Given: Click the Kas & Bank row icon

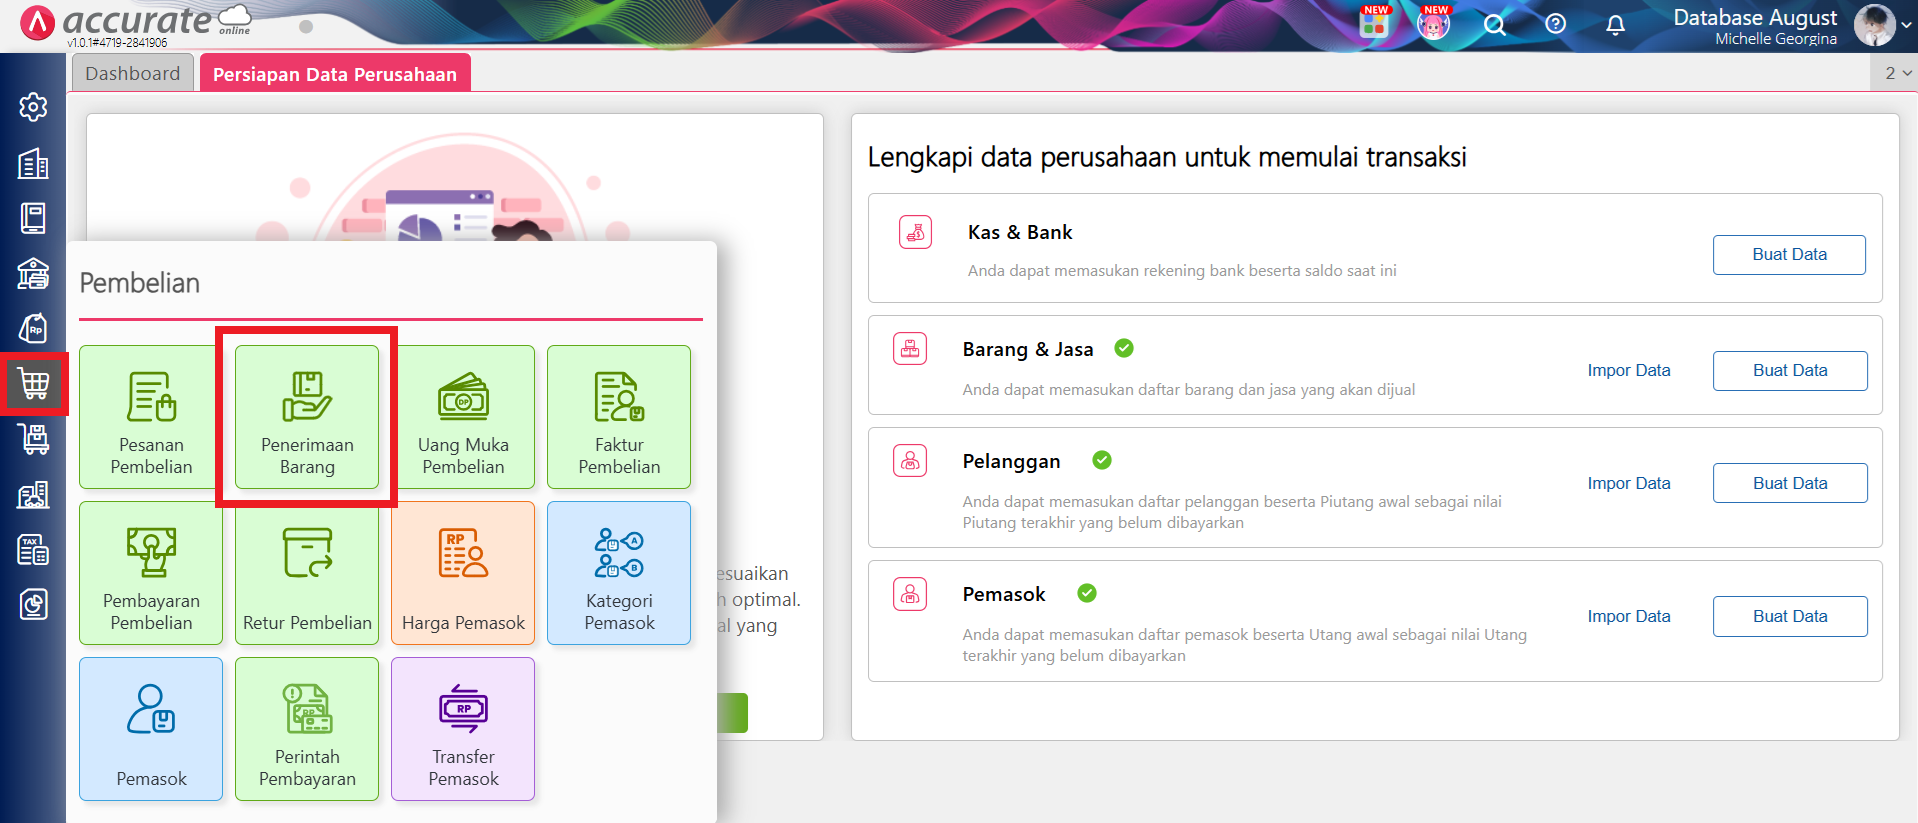Looking at the screenshot, I should (915, 232).
